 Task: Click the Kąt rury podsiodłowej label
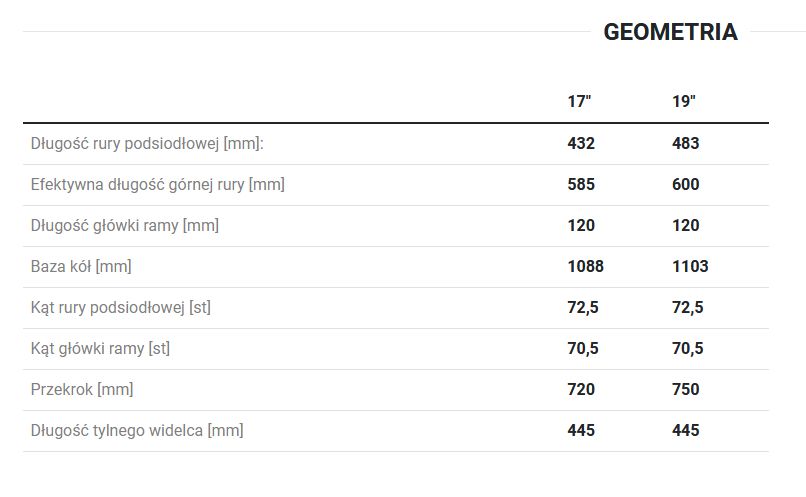pyautogui.click(x=121, y=308)
